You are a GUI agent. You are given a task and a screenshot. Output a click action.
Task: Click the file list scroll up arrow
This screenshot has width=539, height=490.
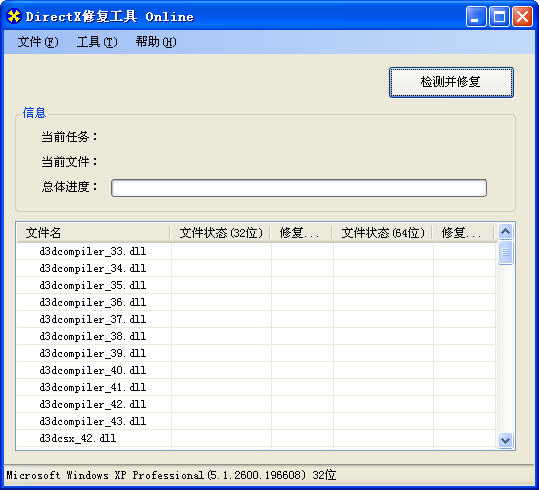[x=505, y=231]
